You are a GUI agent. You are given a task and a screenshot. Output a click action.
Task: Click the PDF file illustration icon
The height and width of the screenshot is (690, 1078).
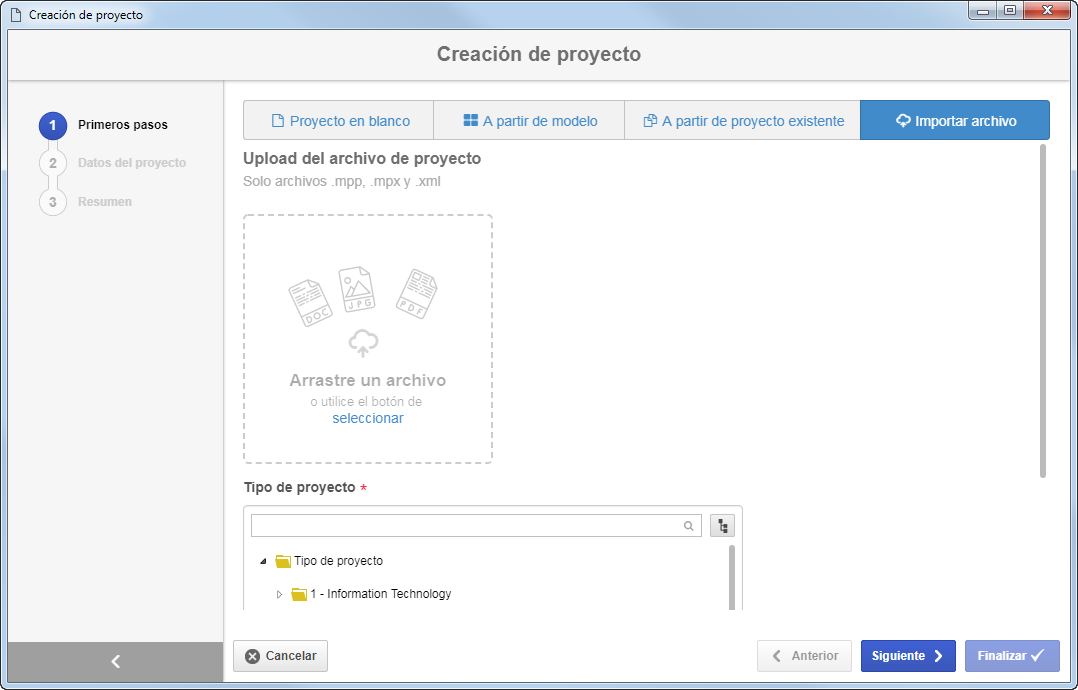pyautogui.click(x=417, y=293)
